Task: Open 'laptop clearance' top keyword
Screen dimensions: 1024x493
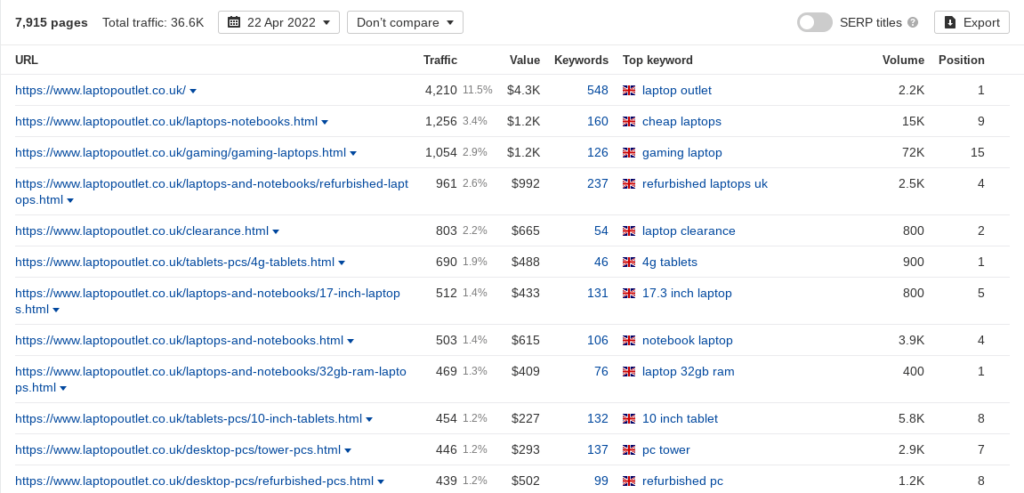Action: tap(688, 231)
